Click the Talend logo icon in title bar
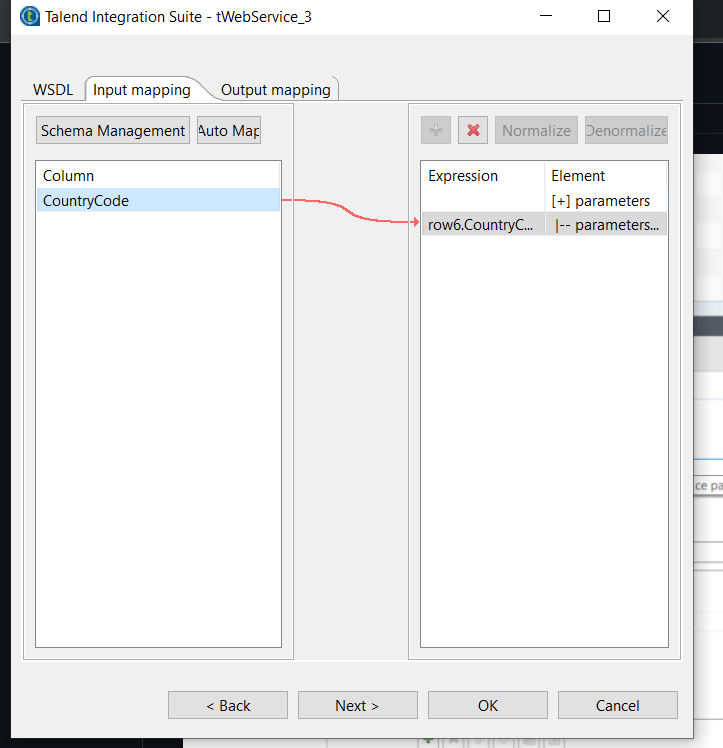723x748 pixels. pyautogui.click(x=30, y=17)
